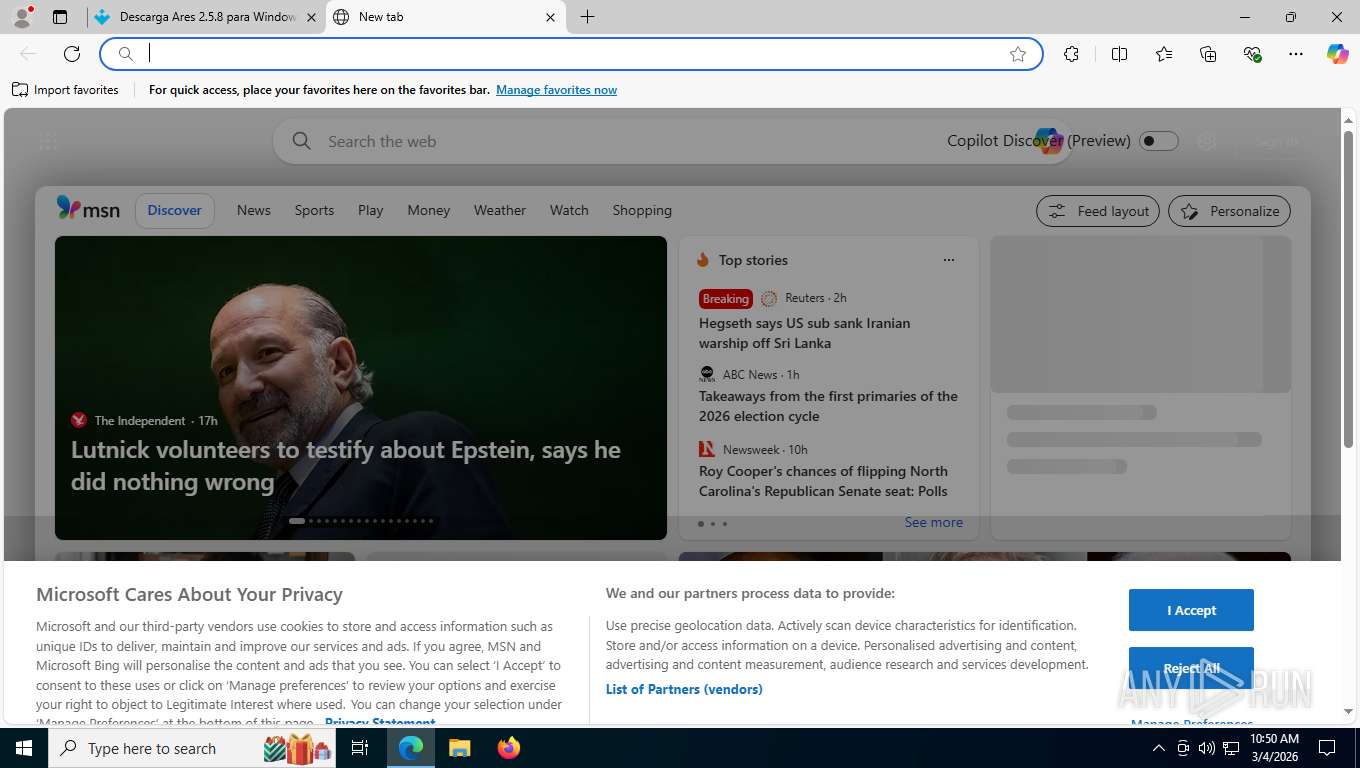1360x768 pixels.
Task: Open the Extensions puzzle icon
Action: click(1072, 54)
